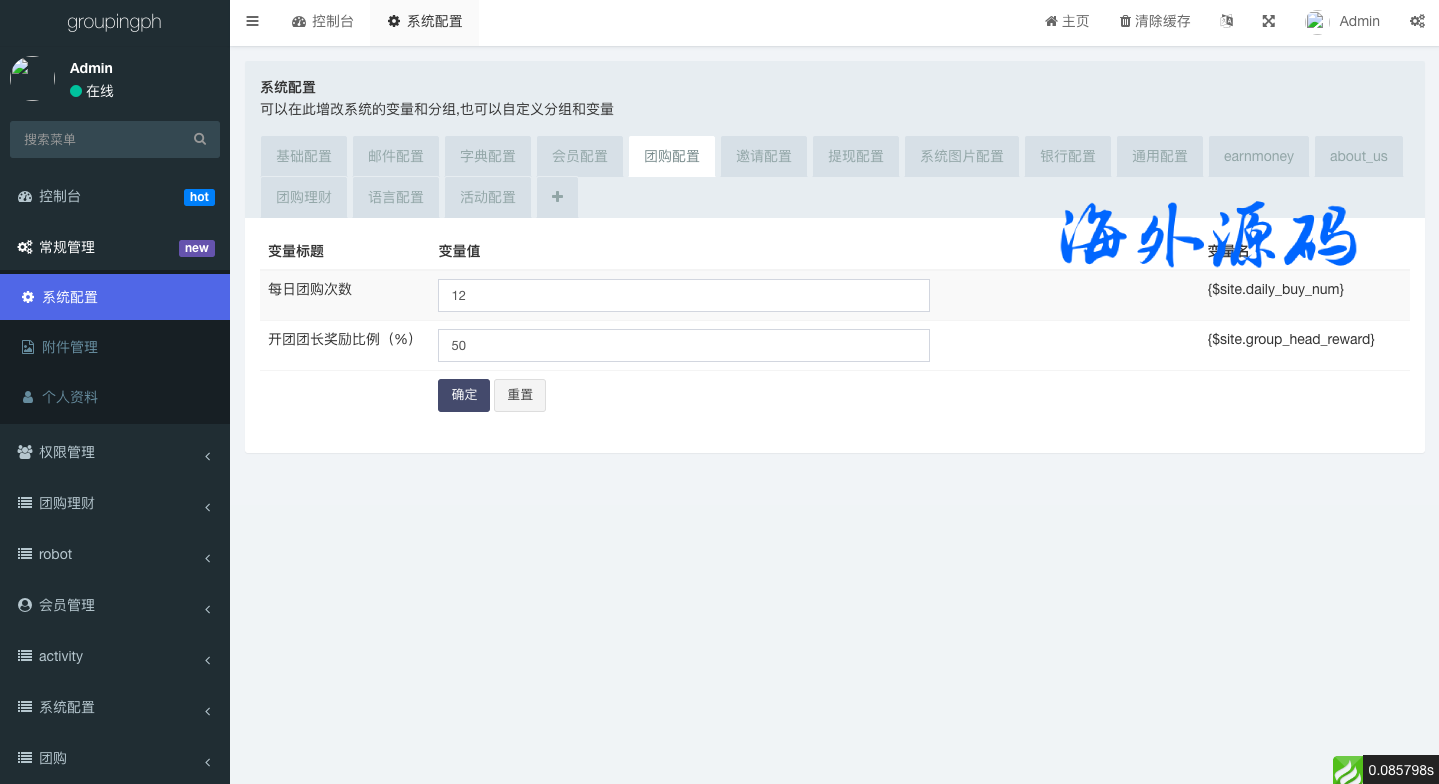This screenshot has width=1439, height=784.
Task: Click the green leaf debug icon
Action: (1347, 770)
